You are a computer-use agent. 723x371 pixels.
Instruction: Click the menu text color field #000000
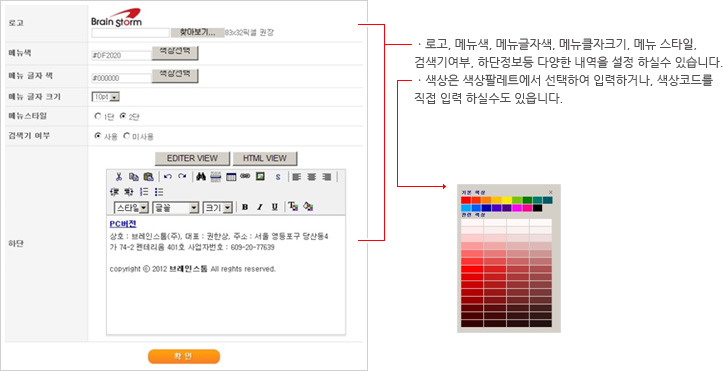122,78
